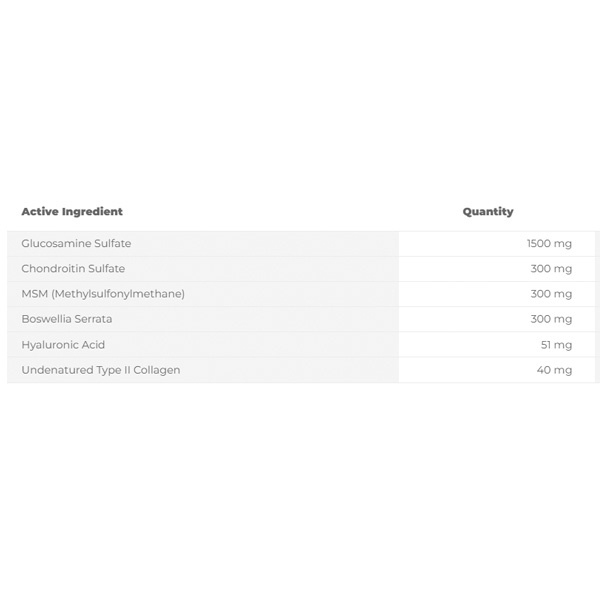Click the word Collagen in last row
The height and width of the screenshot is (600, 600).
[157, 370]
